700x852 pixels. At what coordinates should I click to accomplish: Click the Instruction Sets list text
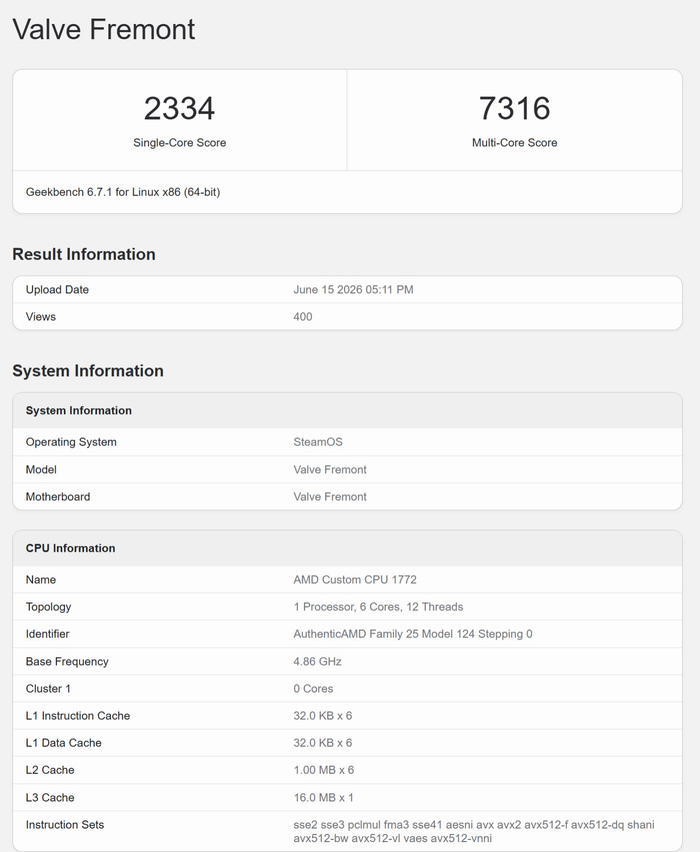pos(474,831)
